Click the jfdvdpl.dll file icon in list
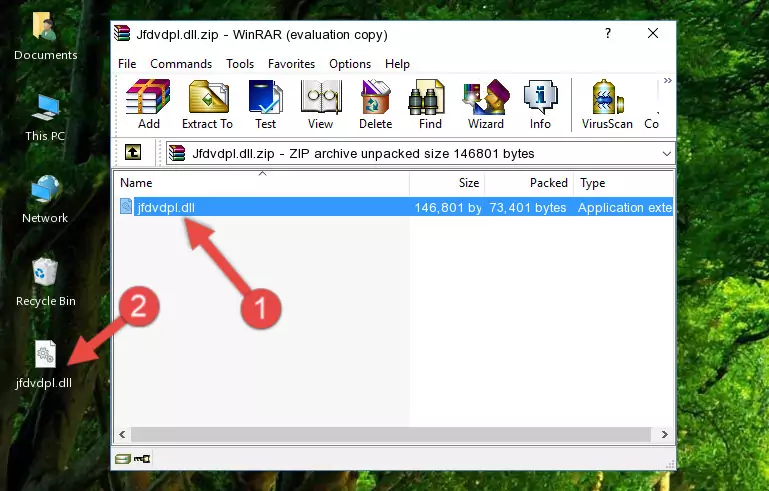Viewport: 769px width, 491px height. [126, 207]
